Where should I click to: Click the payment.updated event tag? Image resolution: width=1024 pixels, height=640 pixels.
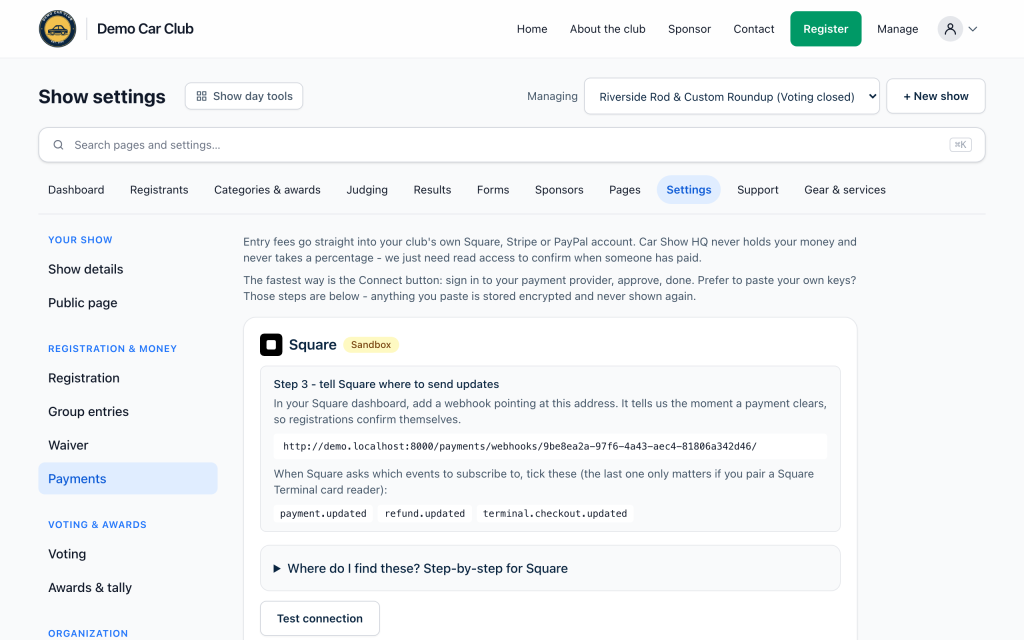[323, 513]
